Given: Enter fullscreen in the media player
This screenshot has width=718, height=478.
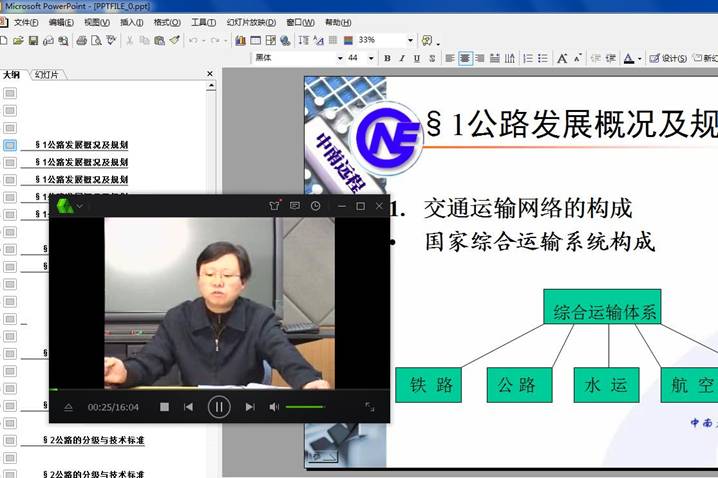Looking at the screenshot, I should [x=370, y=407].
